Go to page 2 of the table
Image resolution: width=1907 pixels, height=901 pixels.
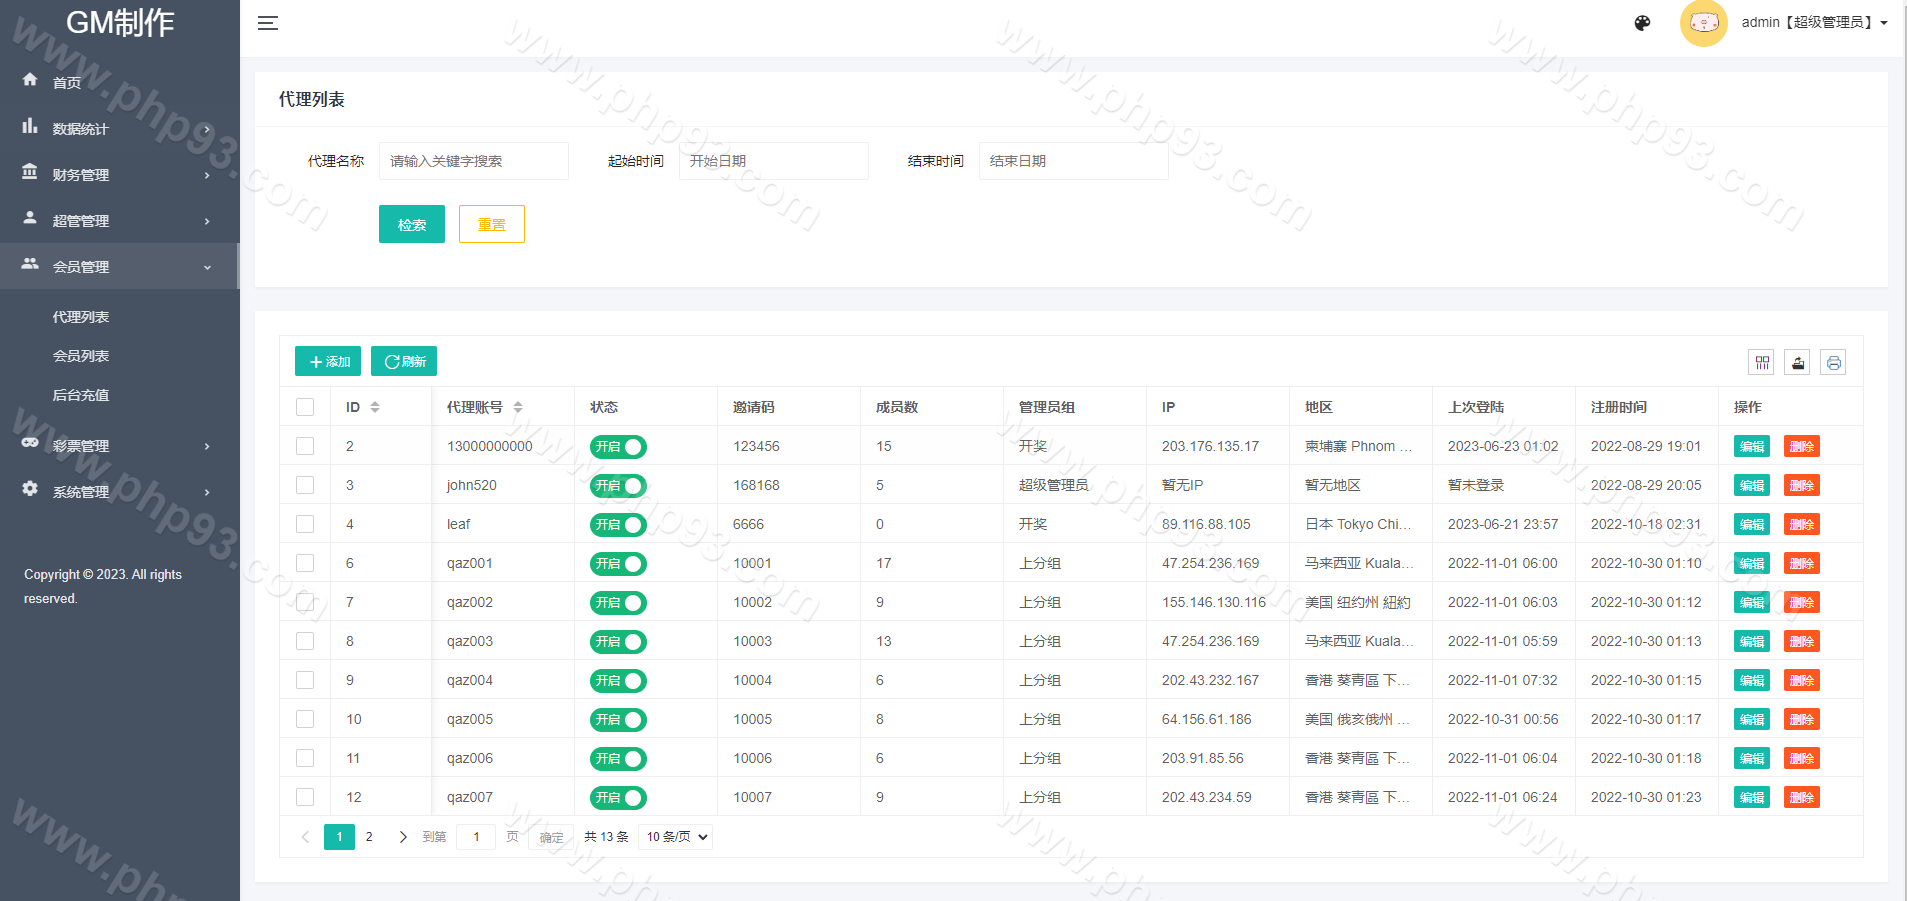click(369, 837)
